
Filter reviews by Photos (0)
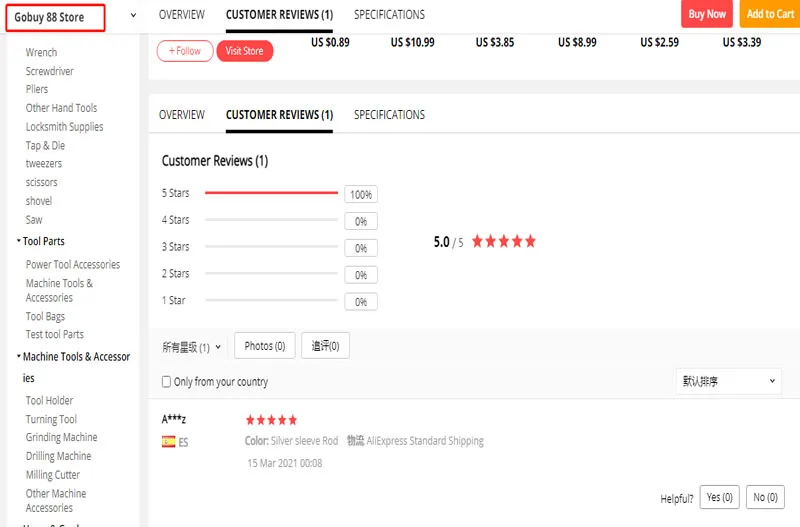pyautogui.click(x=264, y=346)
